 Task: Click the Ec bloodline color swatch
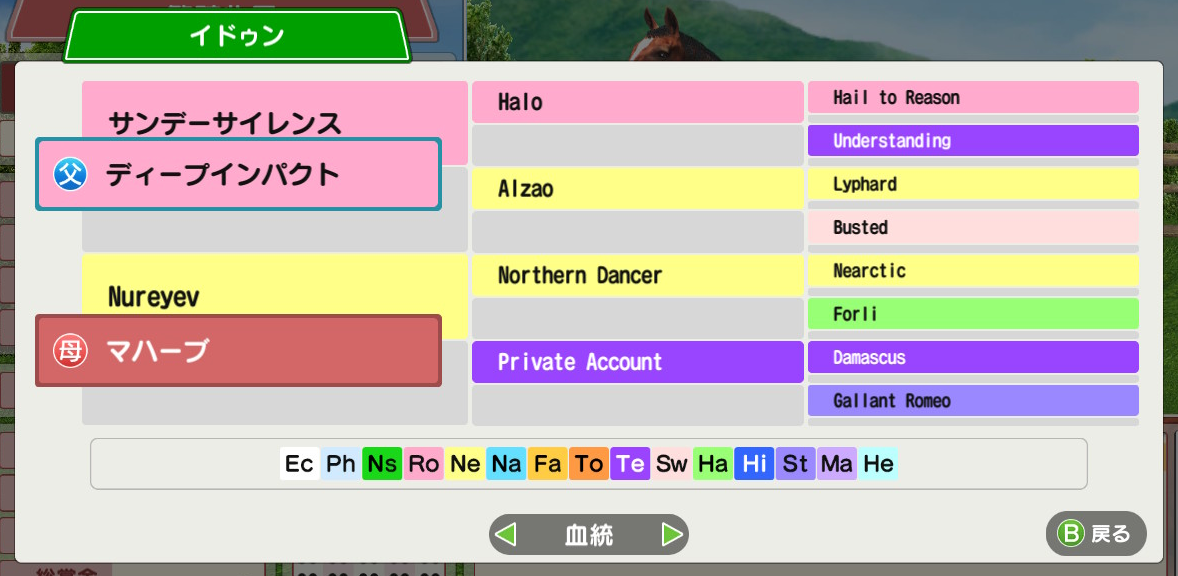point(300,464)
